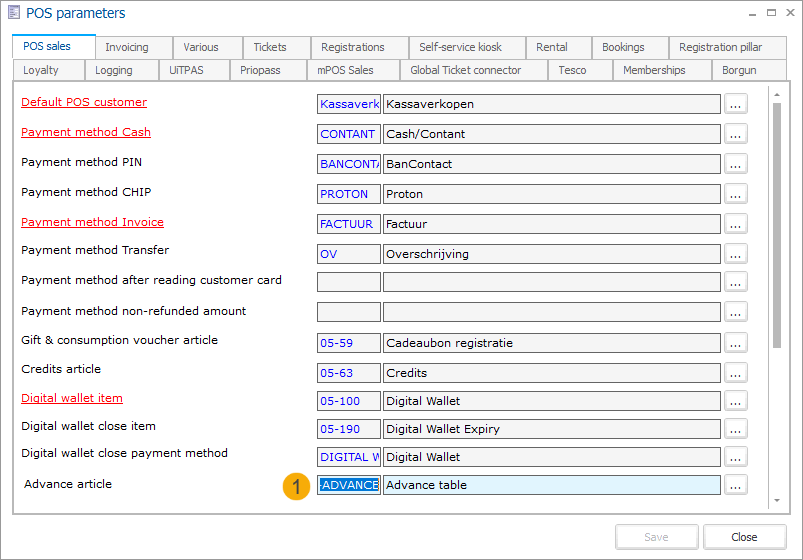Screen dimensions: 803x560
Task: Click the orange number 1 marker badge
Action: (x=295, y=486)
